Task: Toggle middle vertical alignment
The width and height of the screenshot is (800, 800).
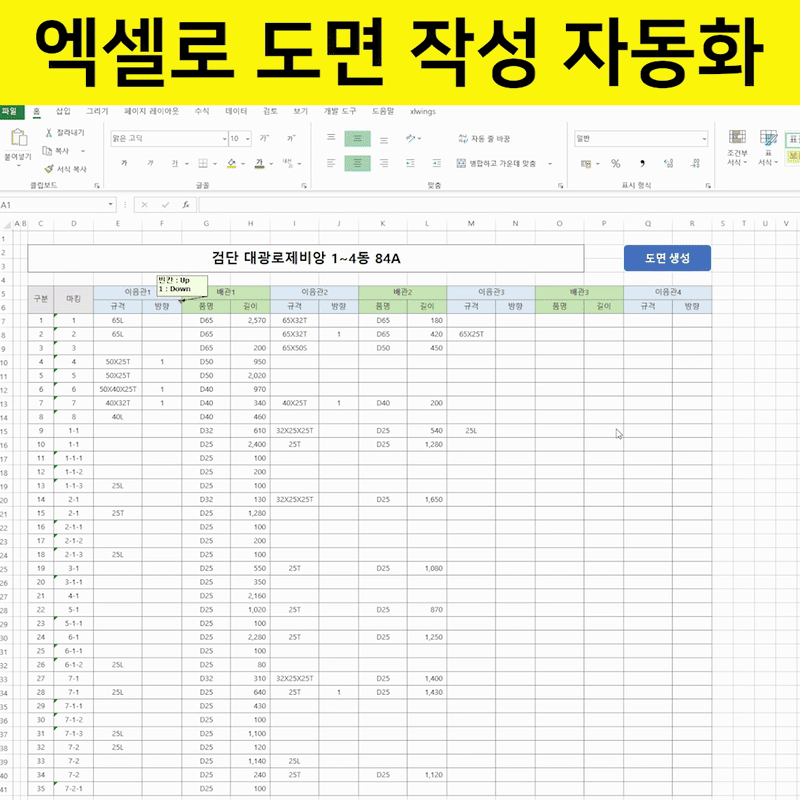Action: 357,139
